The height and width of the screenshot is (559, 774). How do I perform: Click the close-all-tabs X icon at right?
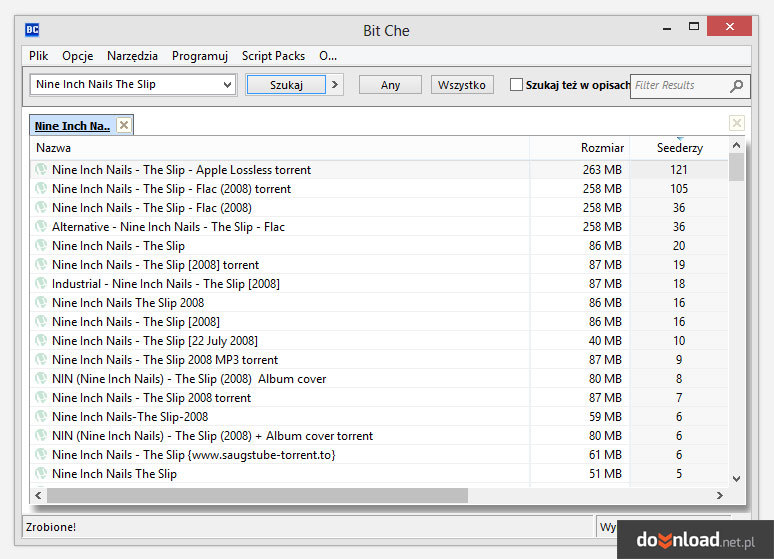click(736, 123)
